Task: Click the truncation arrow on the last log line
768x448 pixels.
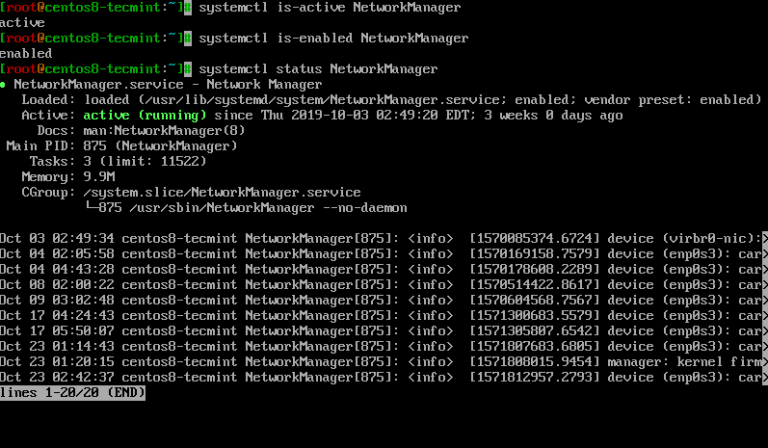Action: tap(764, 378)
